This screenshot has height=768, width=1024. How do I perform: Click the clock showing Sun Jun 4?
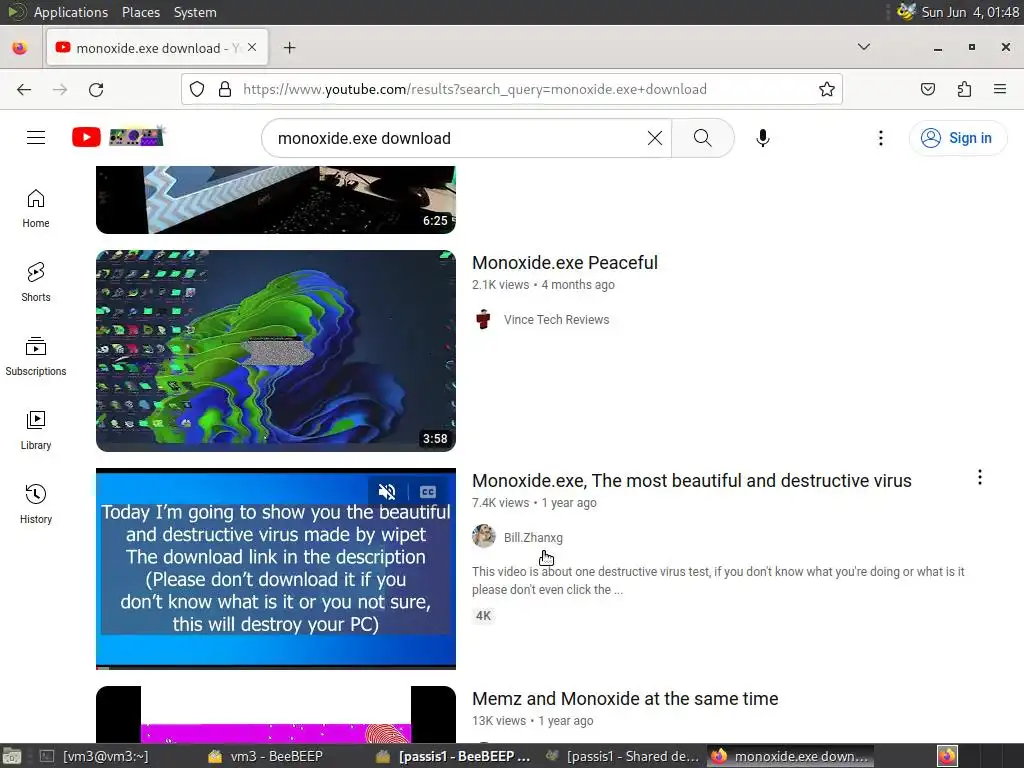tap(970, 12)
